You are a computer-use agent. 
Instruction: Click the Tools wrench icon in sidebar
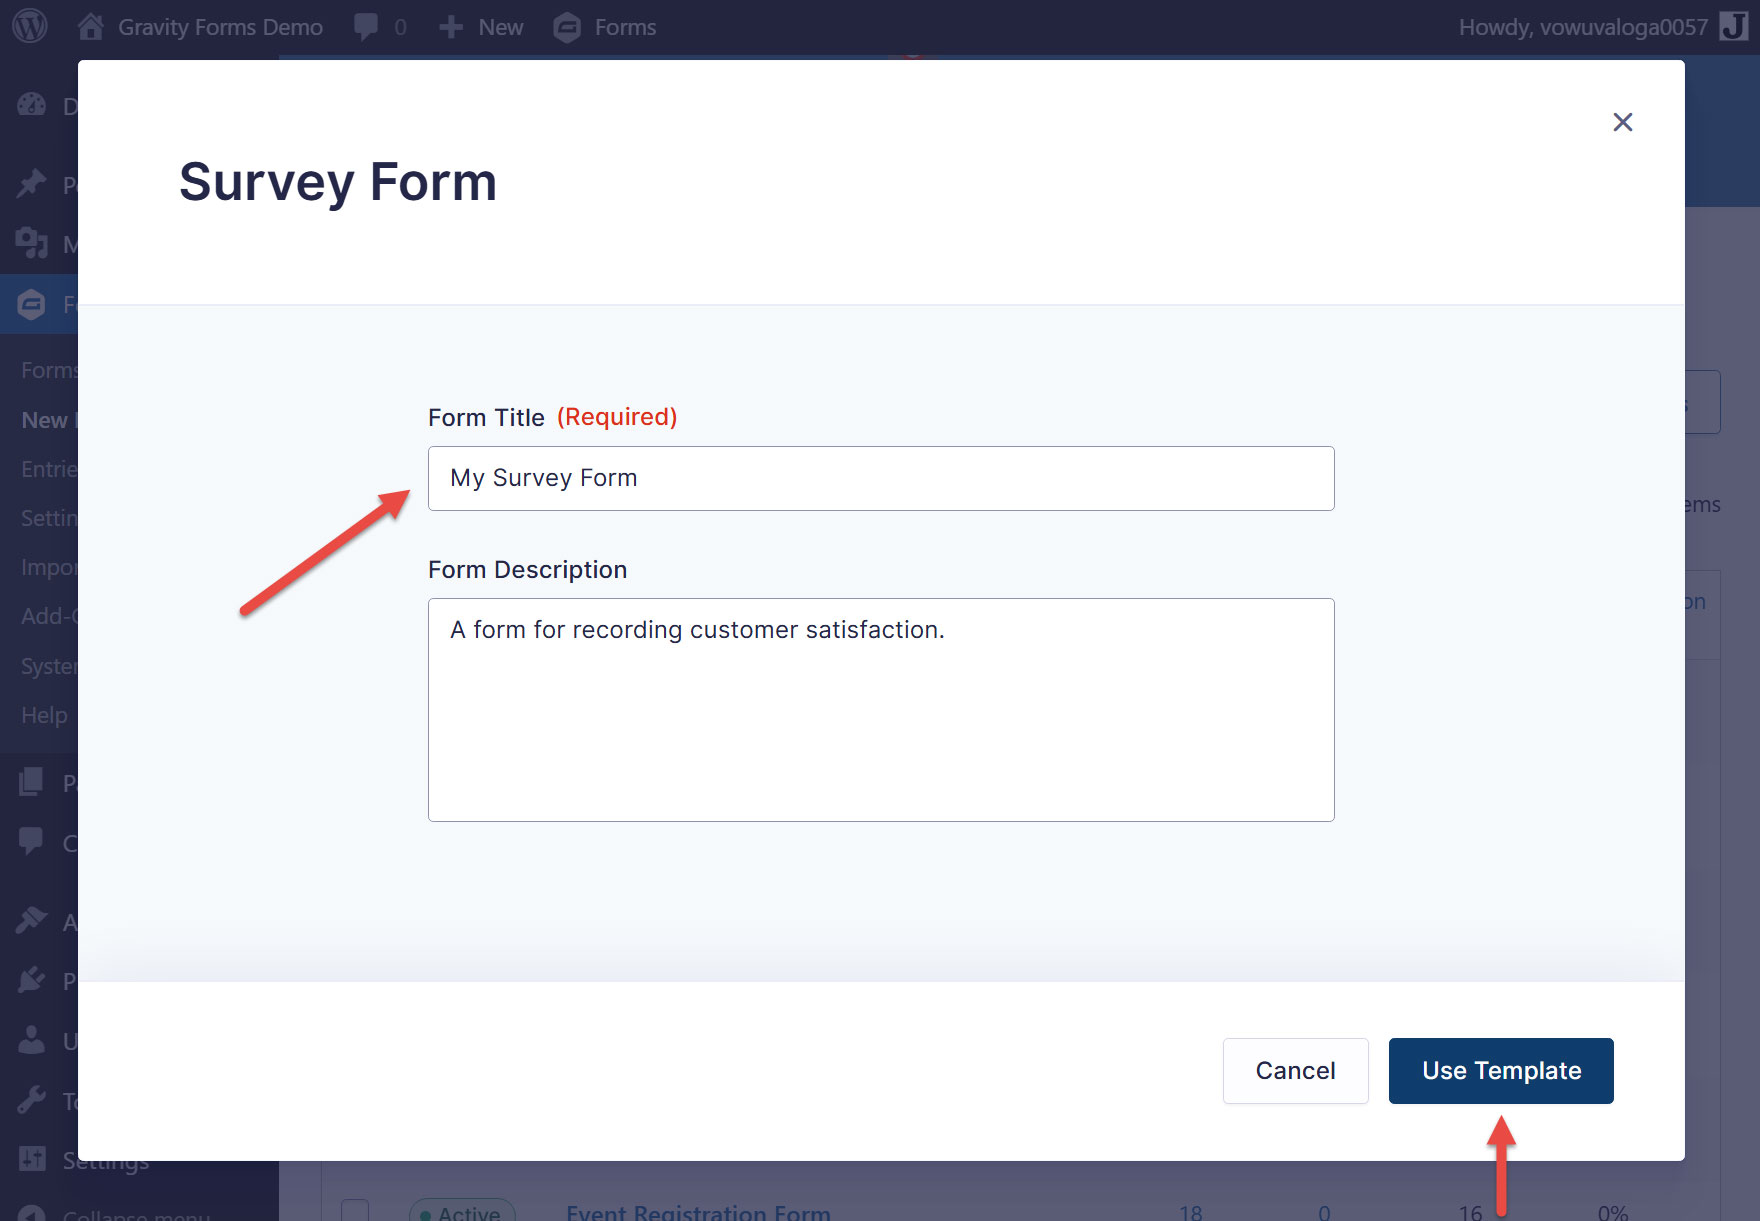click(x=31, y=1100)
